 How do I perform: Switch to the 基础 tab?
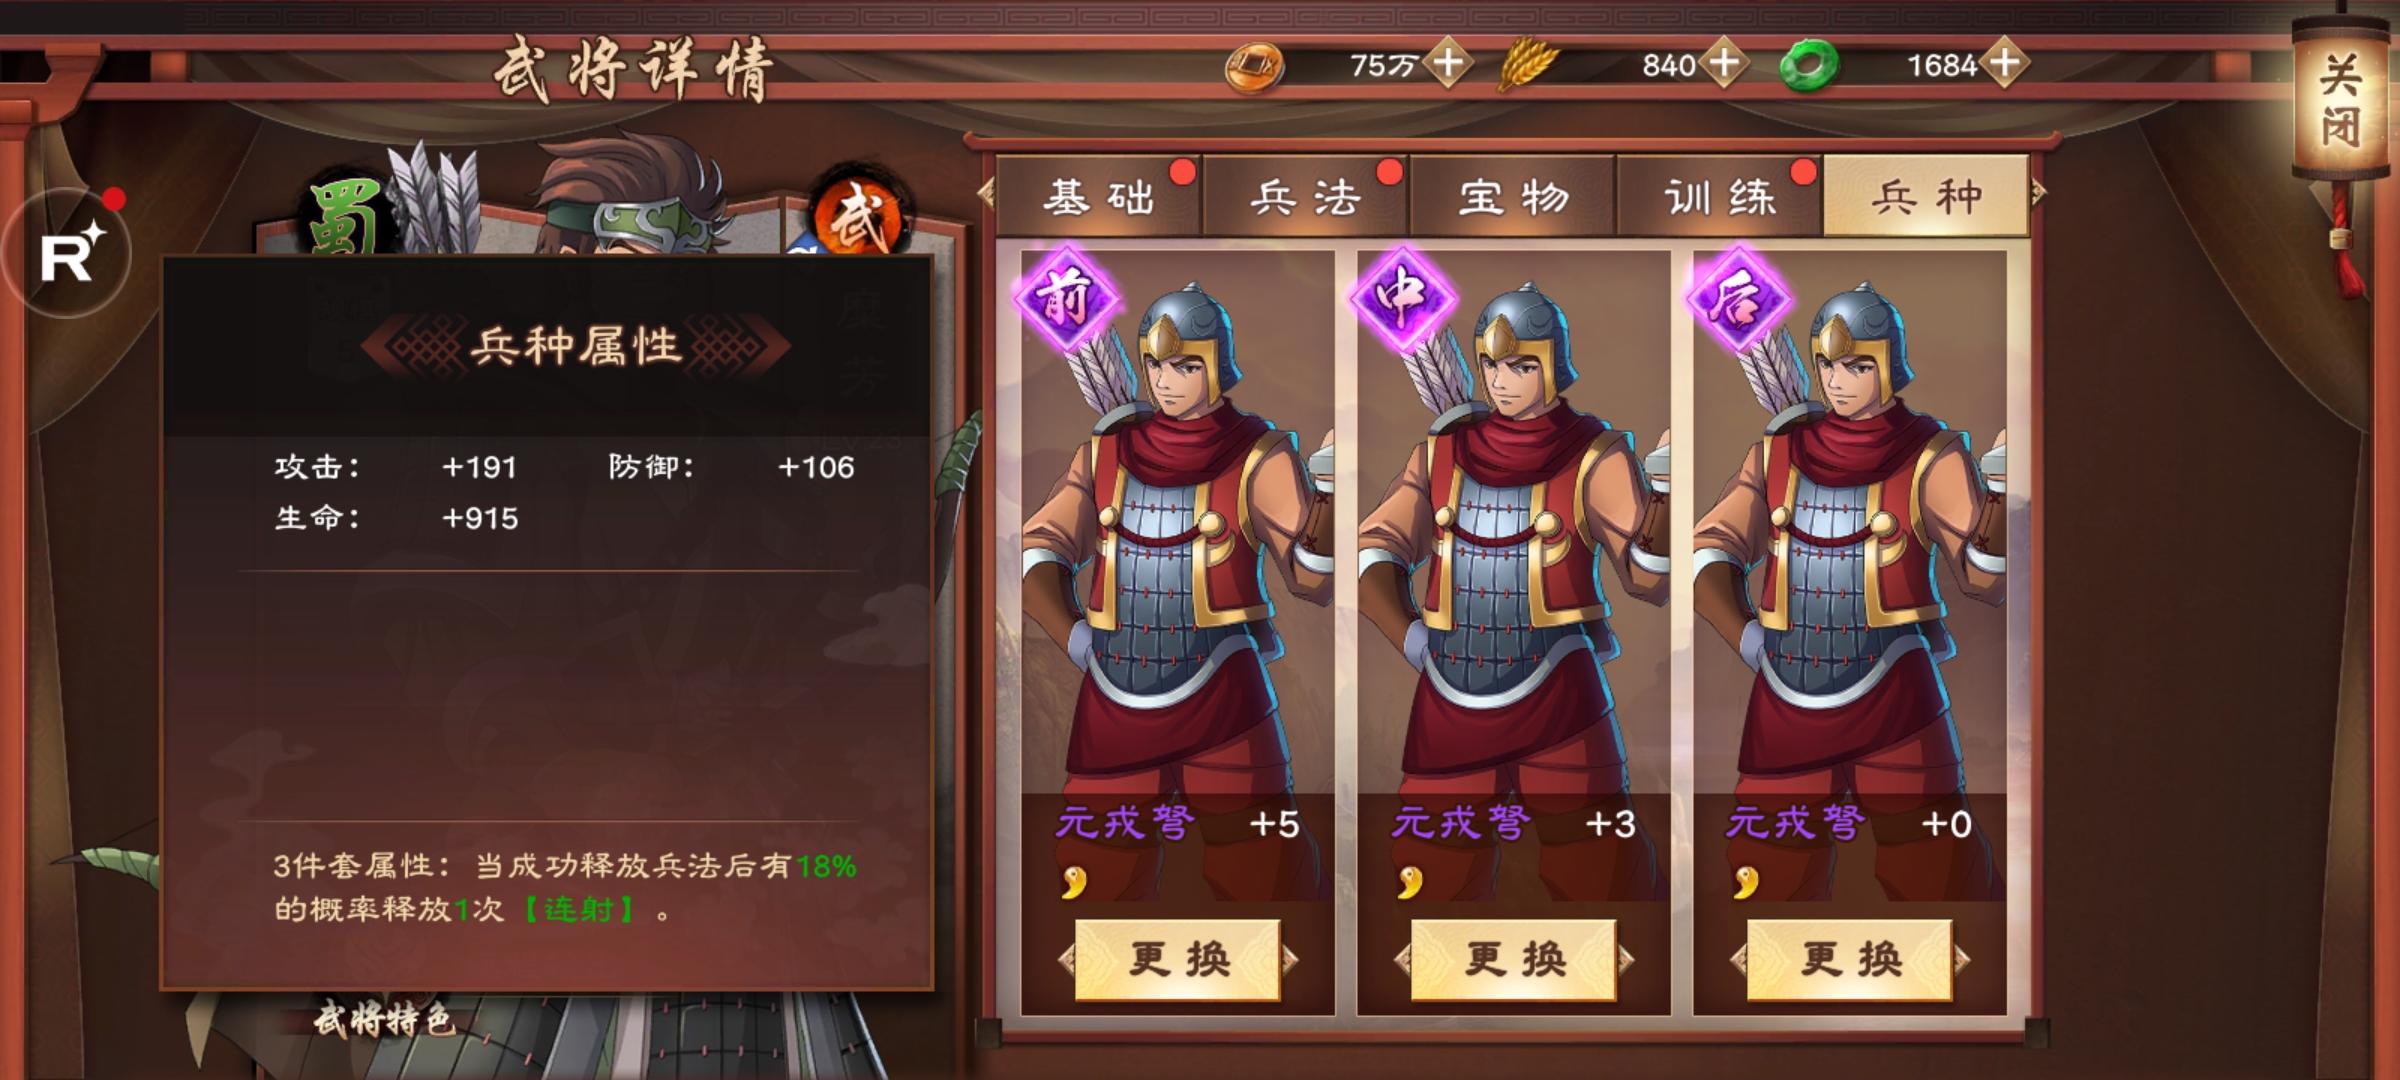[x=1099, y=196]
